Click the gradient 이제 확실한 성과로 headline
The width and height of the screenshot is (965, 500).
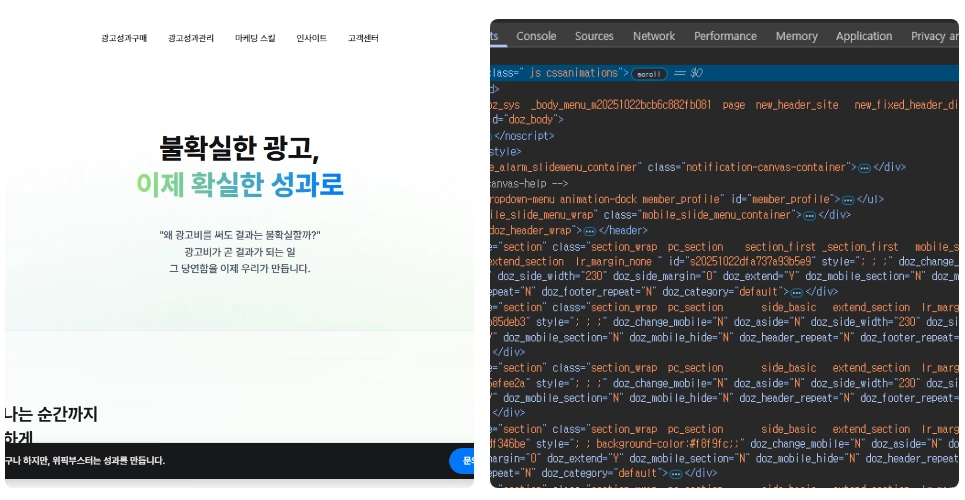click(x=239, y=184)
